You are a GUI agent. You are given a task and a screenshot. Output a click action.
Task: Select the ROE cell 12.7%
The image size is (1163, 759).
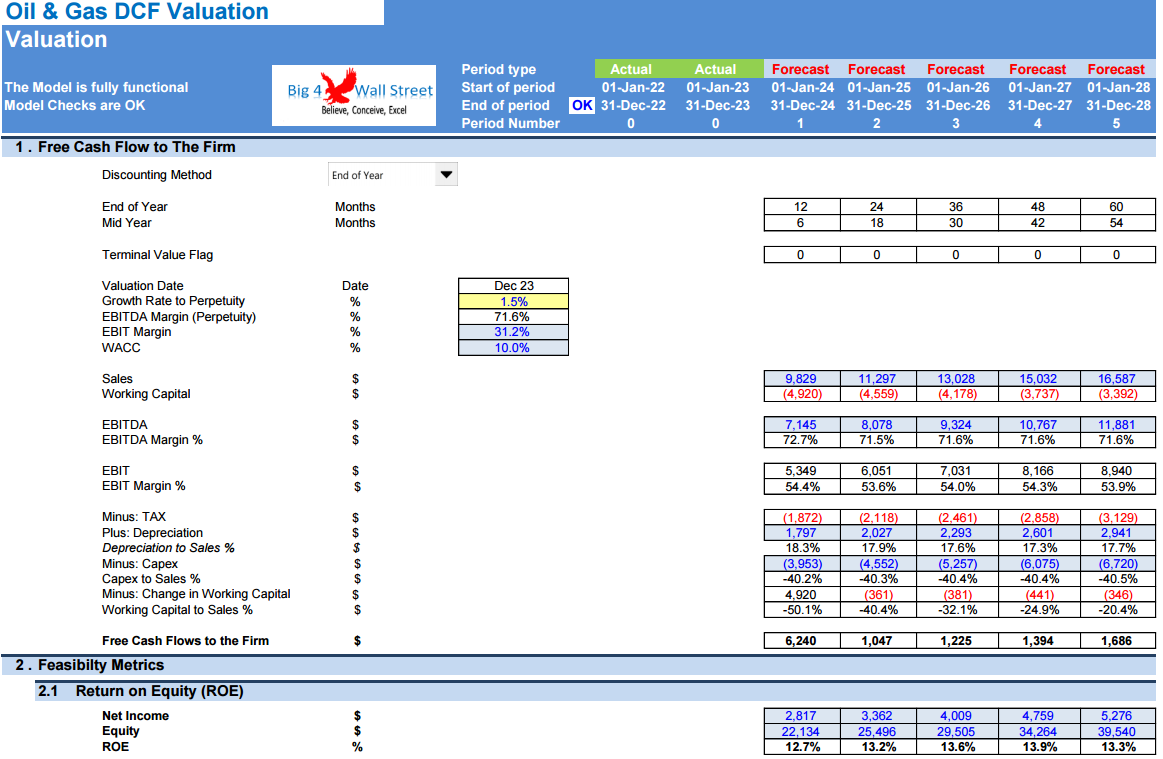click(802, 747)
